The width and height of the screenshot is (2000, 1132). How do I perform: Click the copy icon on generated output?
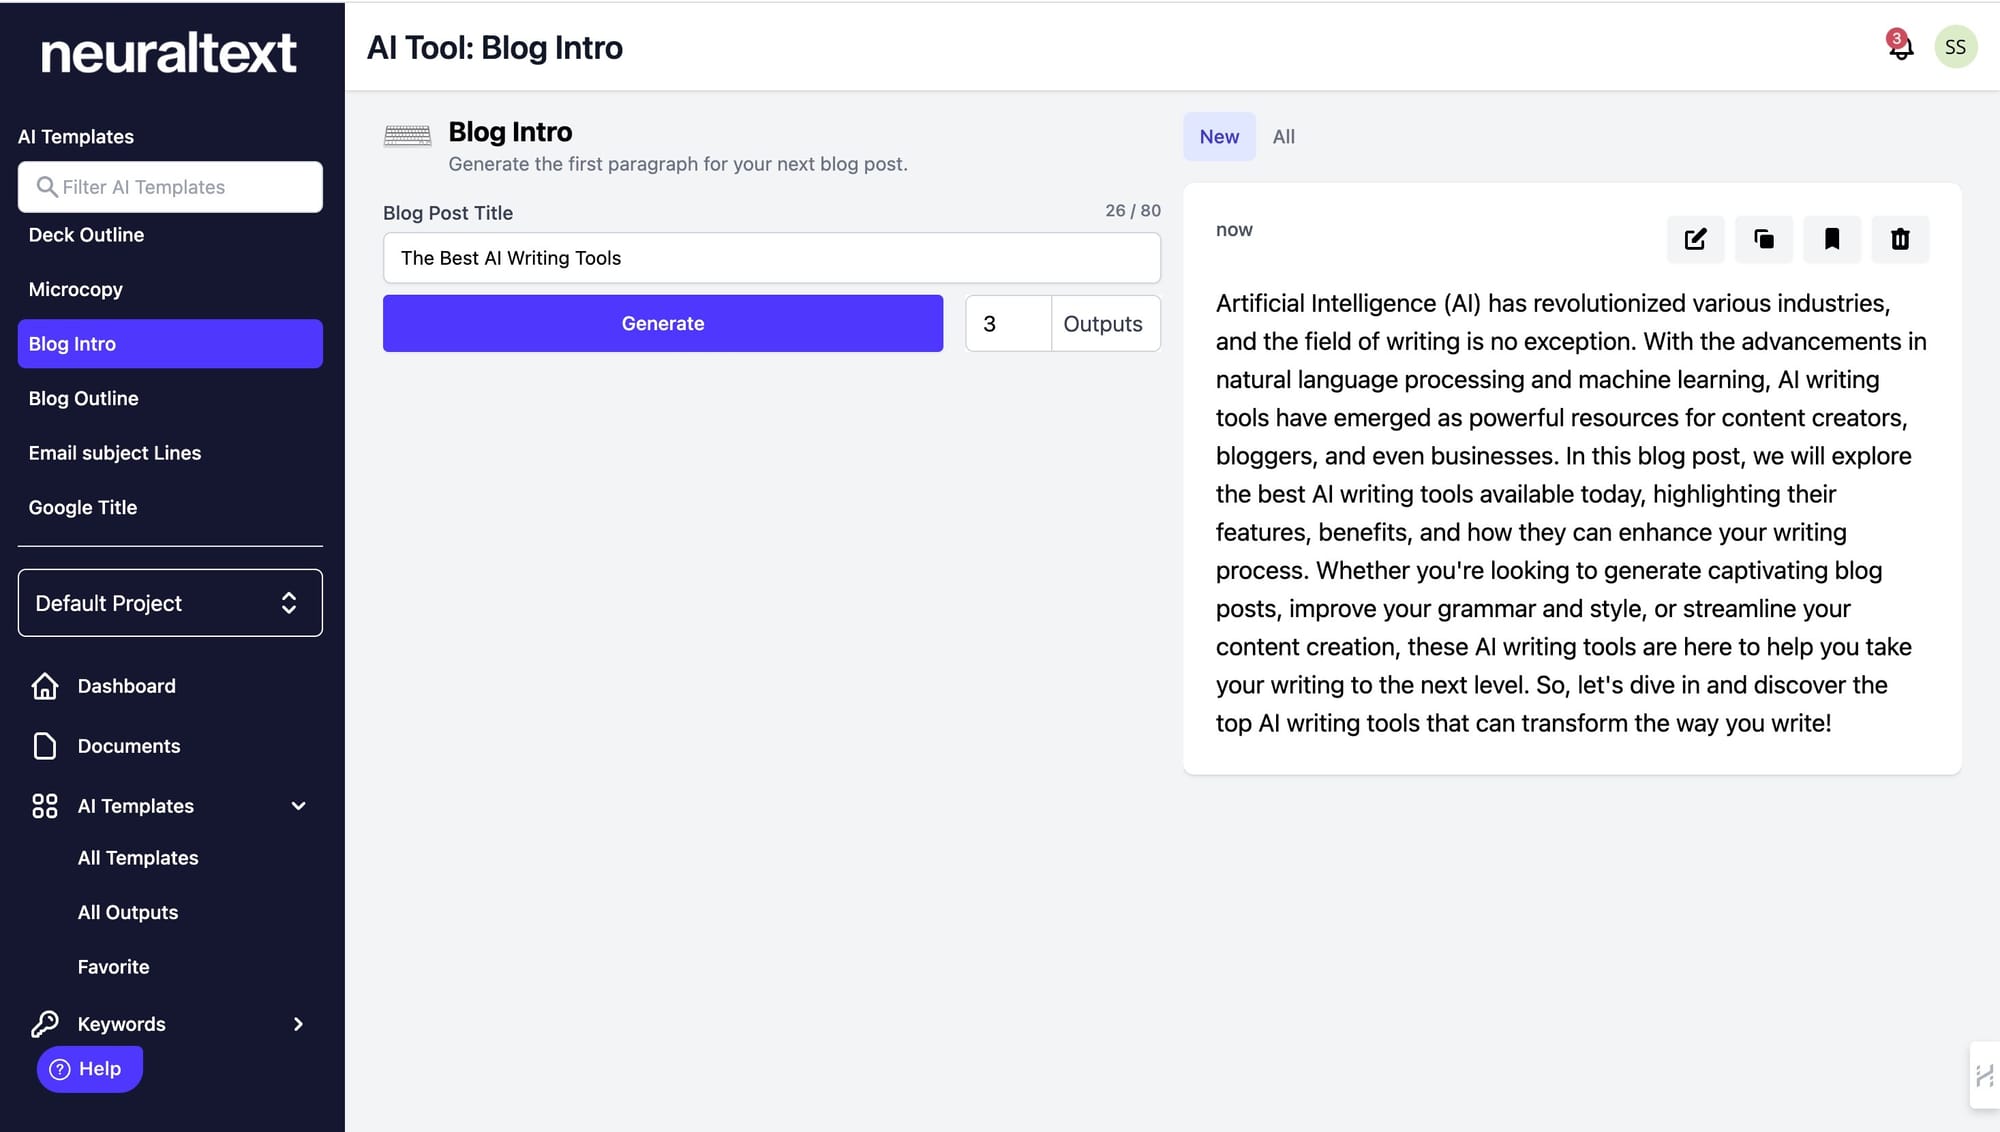[1764, 239]
